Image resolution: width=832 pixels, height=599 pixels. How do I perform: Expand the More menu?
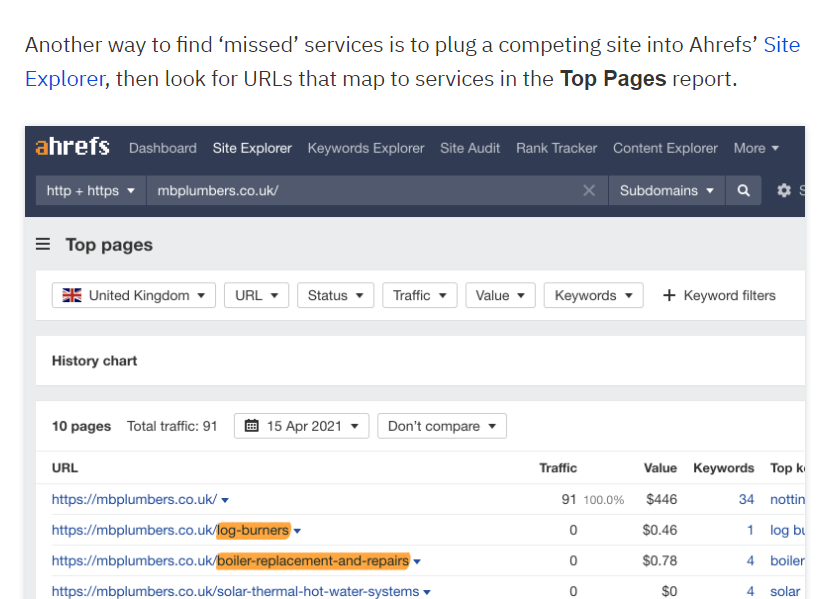coord(756,148)
